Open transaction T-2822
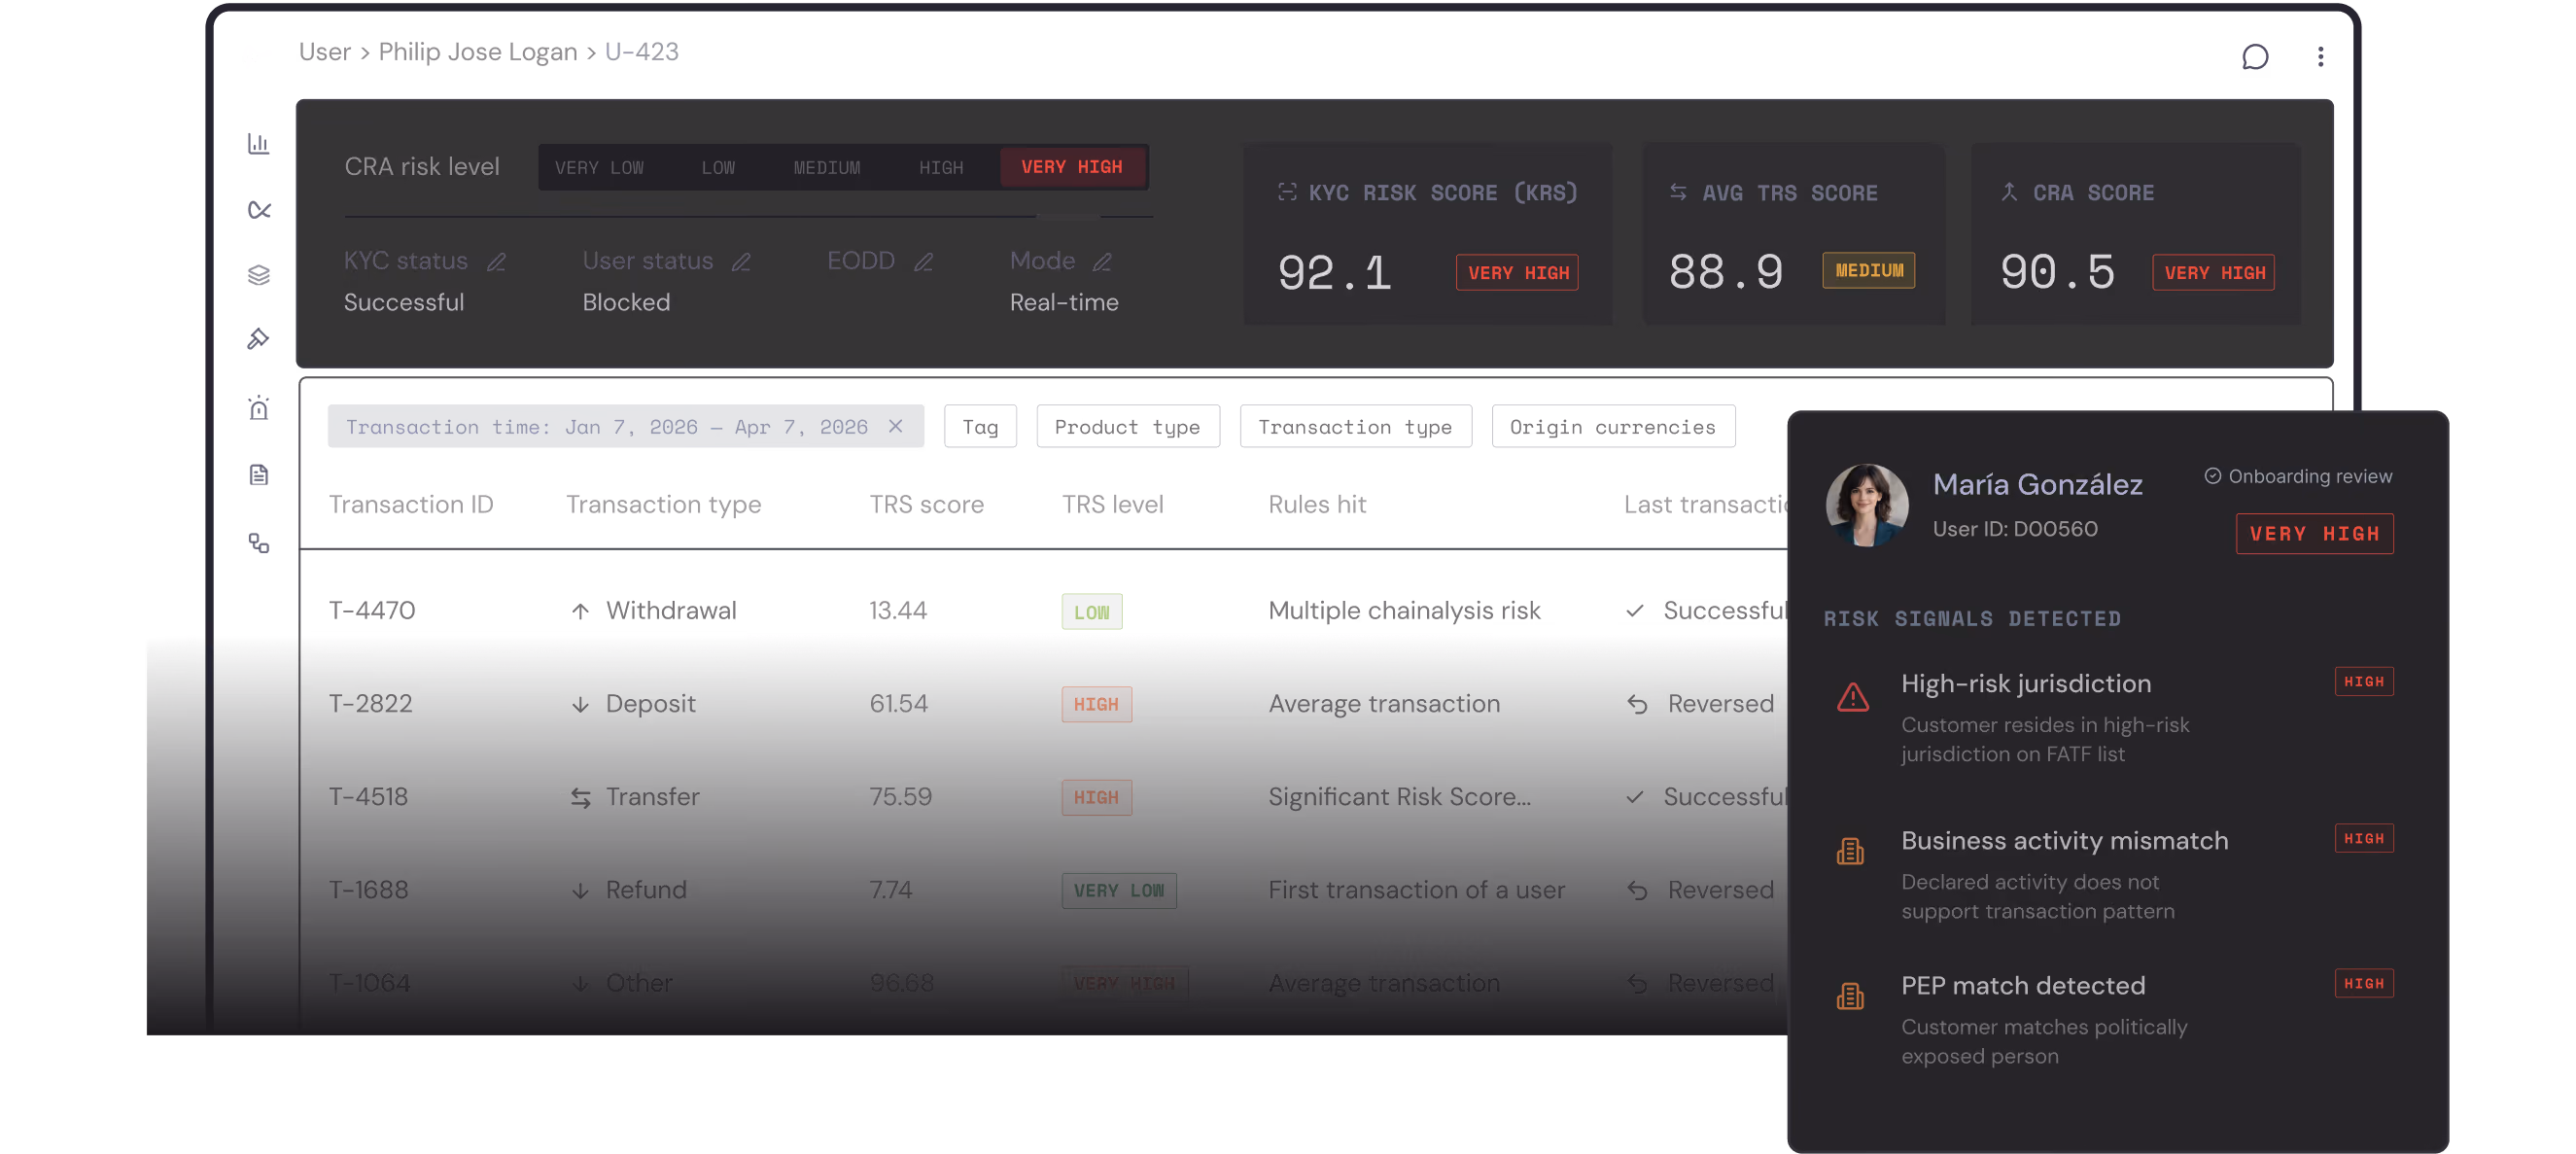Viewport: 2576px width, 1154px height. click(370, 703)
